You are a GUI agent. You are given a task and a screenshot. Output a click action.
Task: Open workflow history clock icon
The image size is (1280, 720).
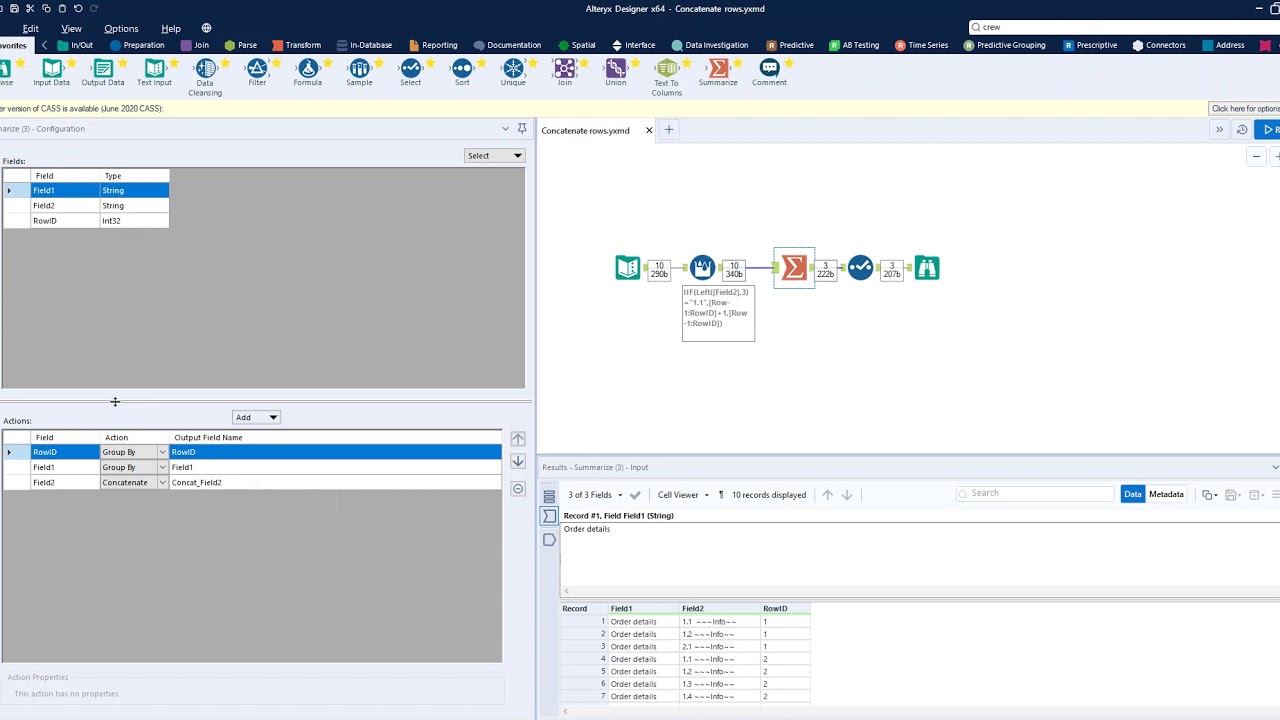click(x=1242, y=130)
